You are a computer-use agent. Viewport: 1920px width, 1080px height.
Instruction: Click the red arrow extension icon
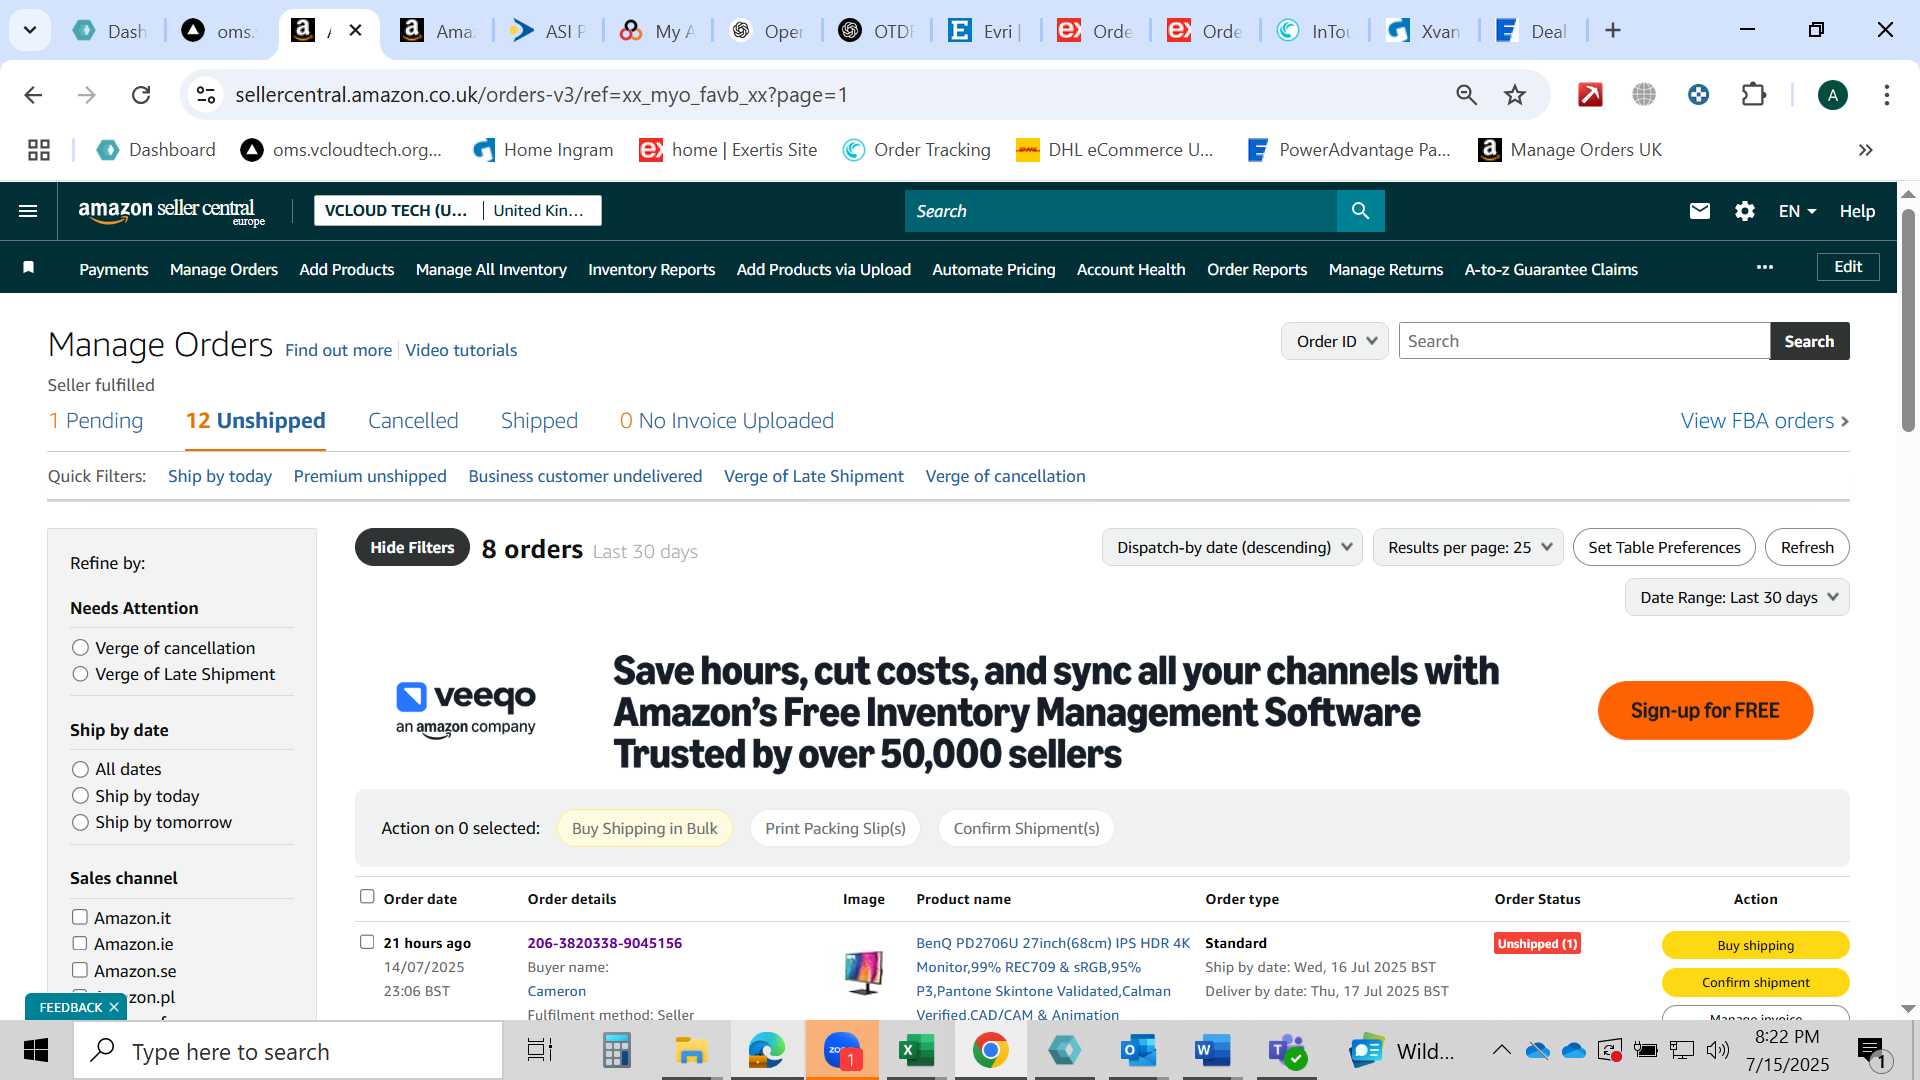[1590, 95]
